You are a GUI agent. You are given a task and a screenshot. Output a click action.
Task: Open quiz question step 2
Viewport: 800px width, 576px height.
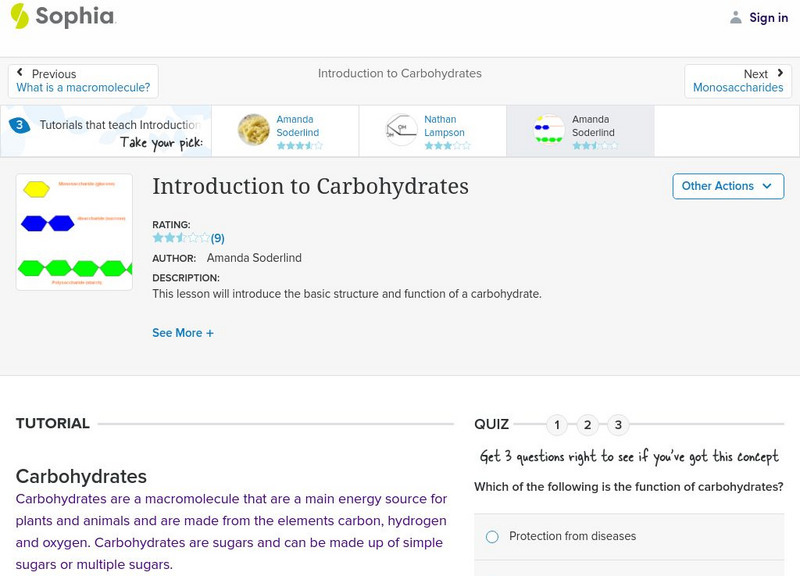click(x=588, y=425)
